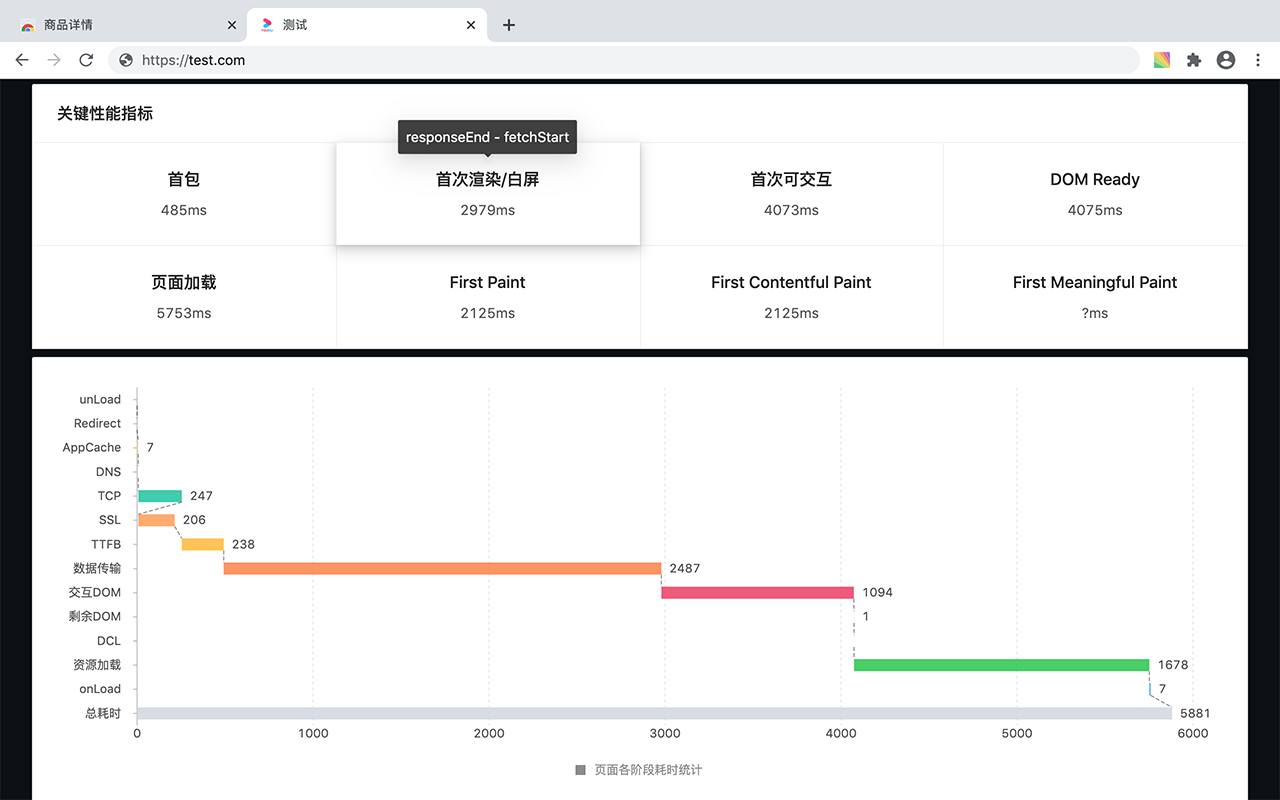The image size is (1280, 800).
Task: Select the DOM Ready metric card
Action: point(1094,193)
